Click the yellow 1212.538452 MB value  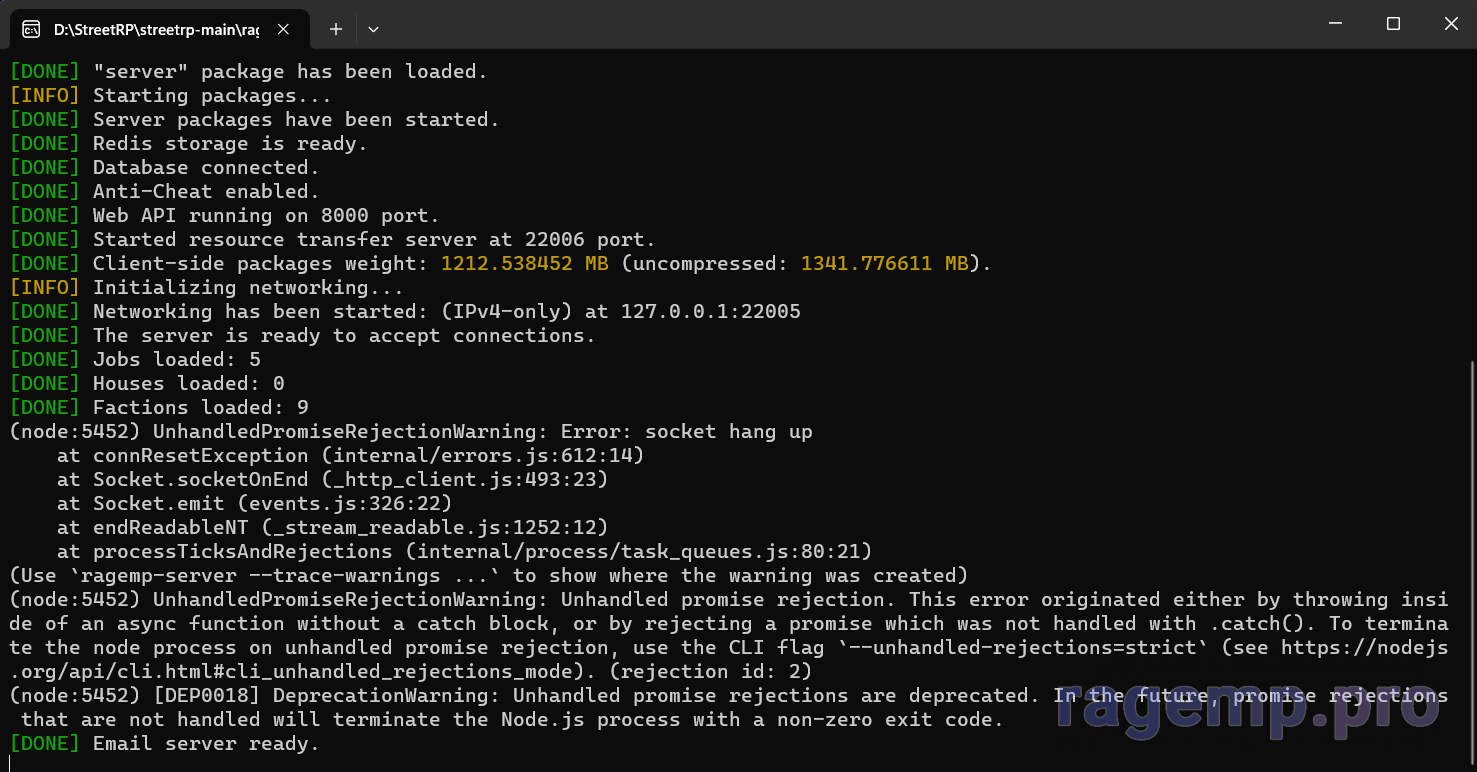524,263
